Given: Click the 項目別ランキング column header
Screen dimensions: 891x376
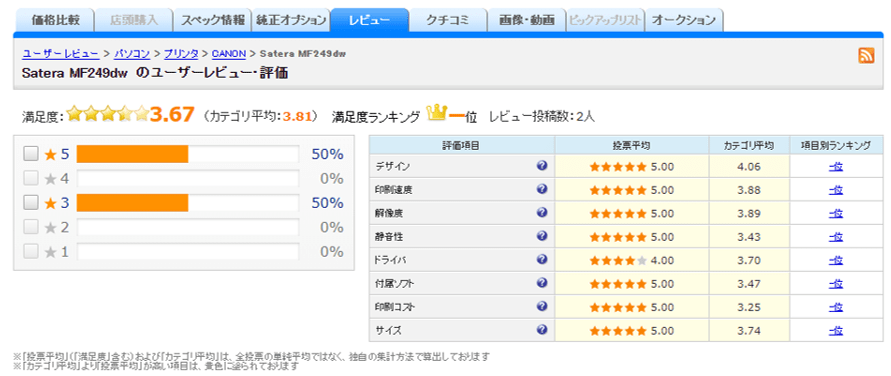Looking at the screenshot, I should pos(836,145).
